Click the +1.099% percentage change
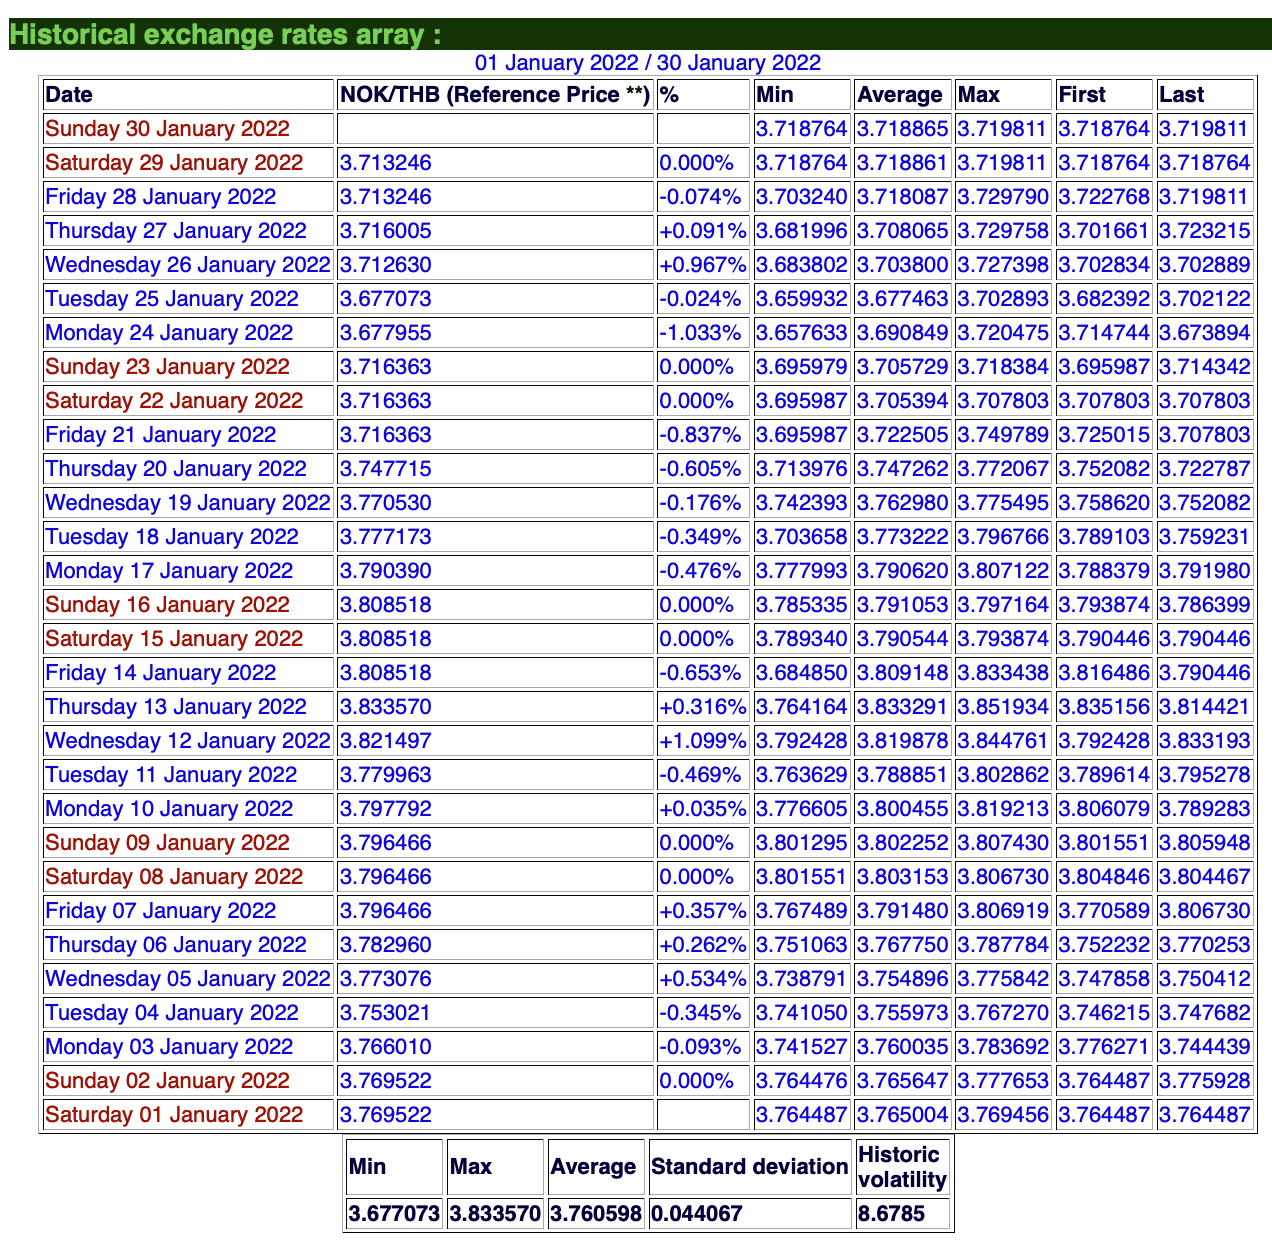Viewport: 1272px width, 1258px height. point(702,741)
